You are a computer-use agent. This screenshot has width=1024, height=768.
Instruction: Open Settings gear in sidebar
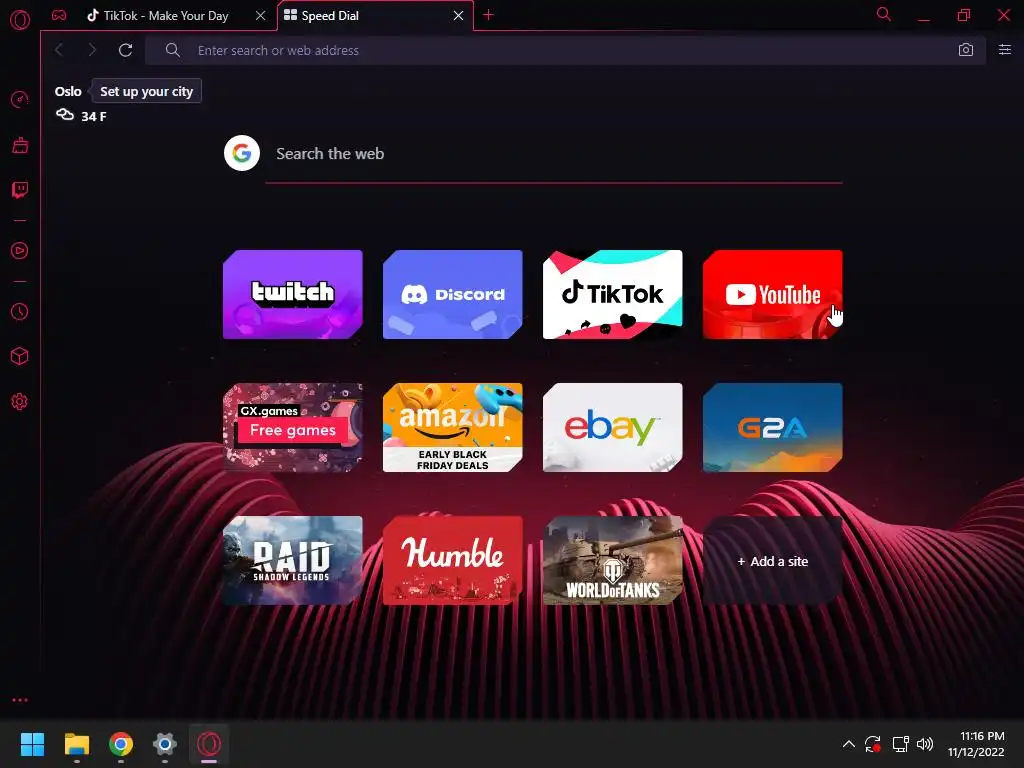pyautogui.click(x=20, y=402)
